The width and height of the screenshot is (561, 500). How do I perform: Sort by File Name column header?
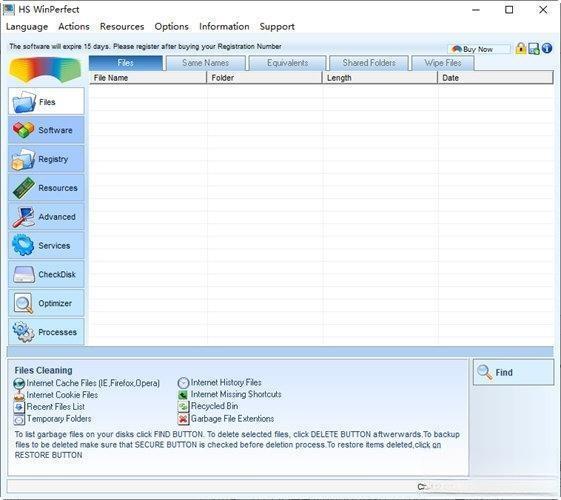click(x=148, y=78)
